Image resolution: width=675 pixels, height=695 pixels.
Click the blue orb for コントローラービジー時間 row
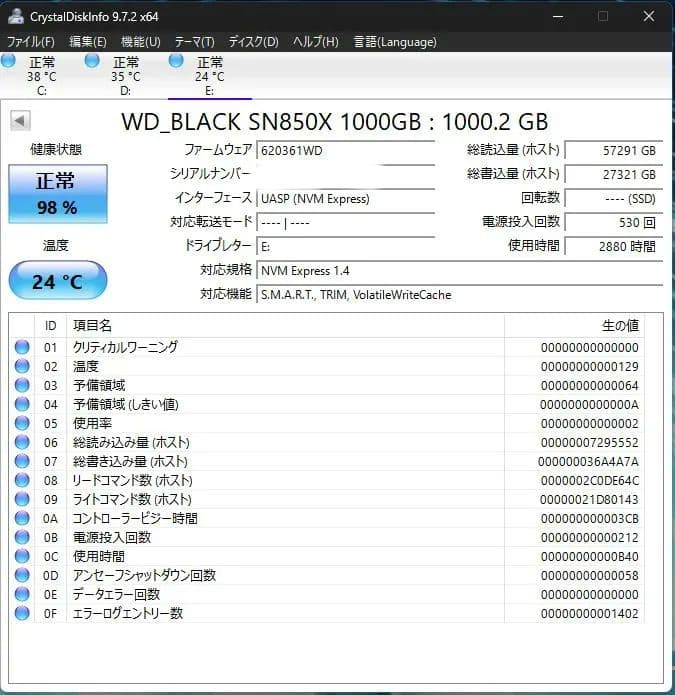coord(22,518)
